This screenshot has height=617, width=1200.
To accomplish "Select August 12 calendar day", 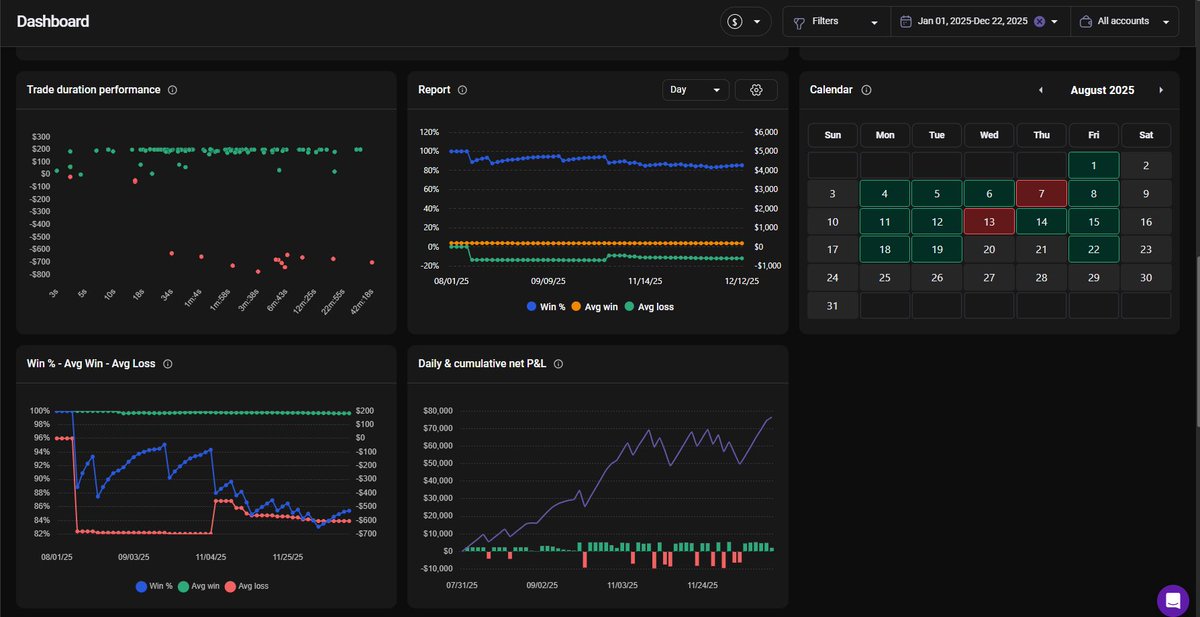I will pos(937,222).
